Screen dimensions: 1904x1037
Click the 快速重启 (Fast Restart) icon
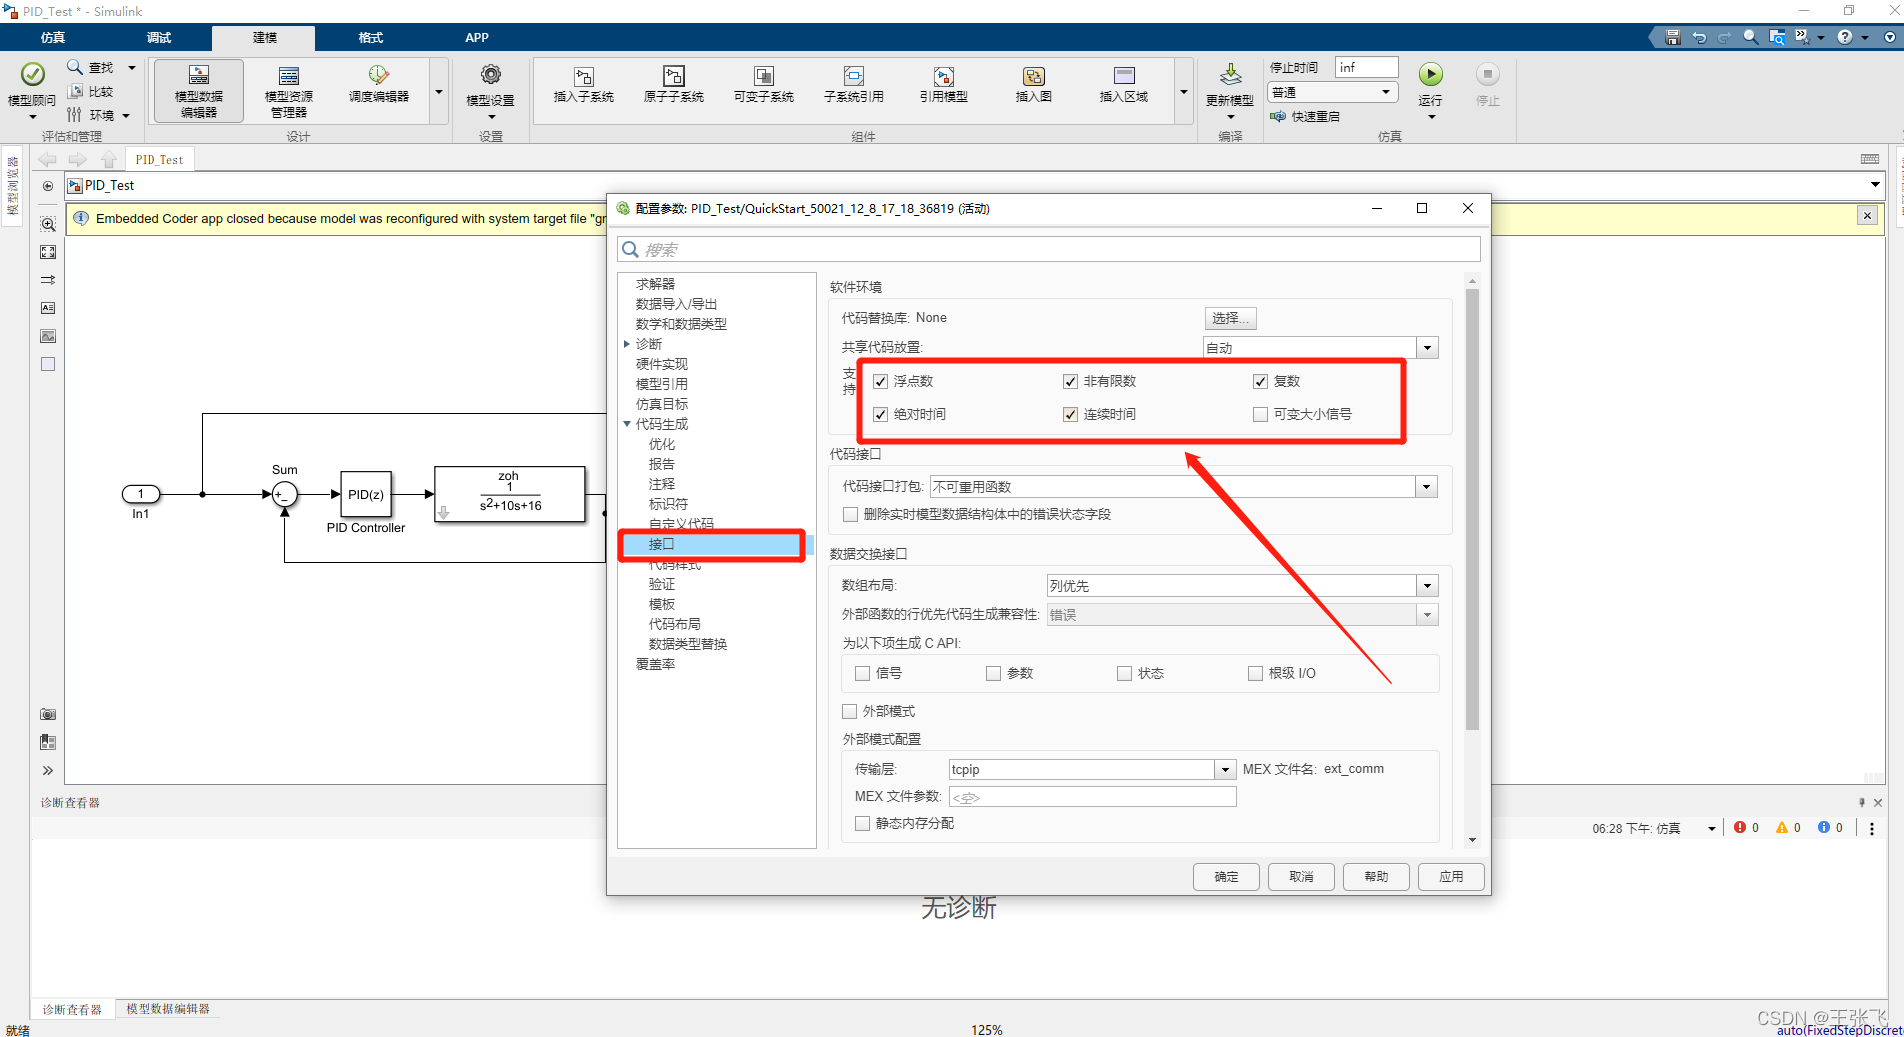(1278, 116)
